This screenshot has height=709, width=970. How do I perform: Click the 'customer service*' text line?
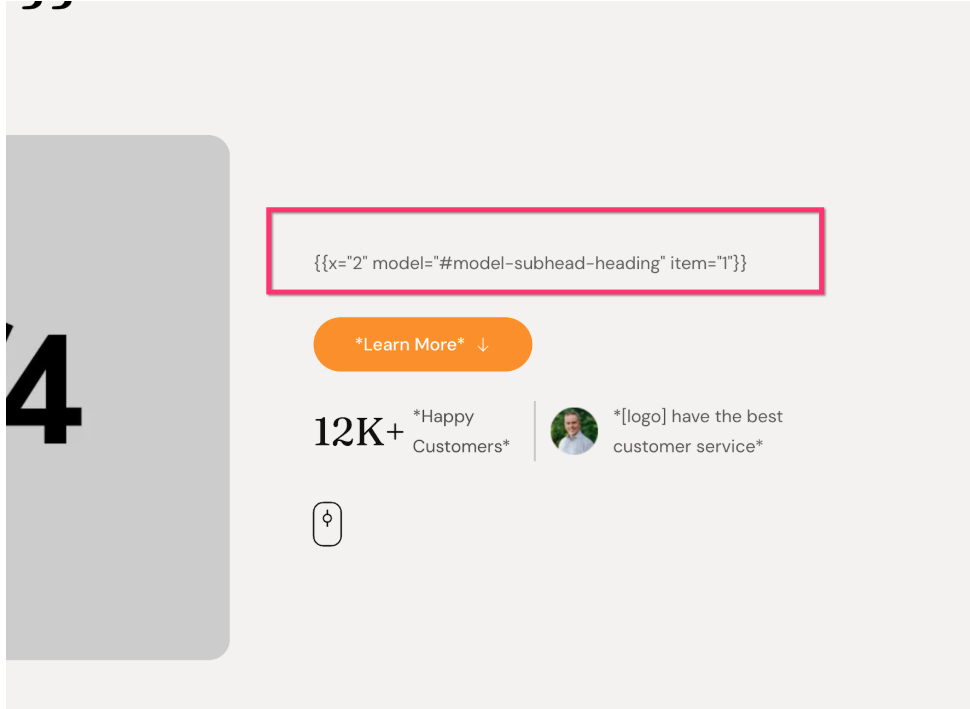pos(688,446)
